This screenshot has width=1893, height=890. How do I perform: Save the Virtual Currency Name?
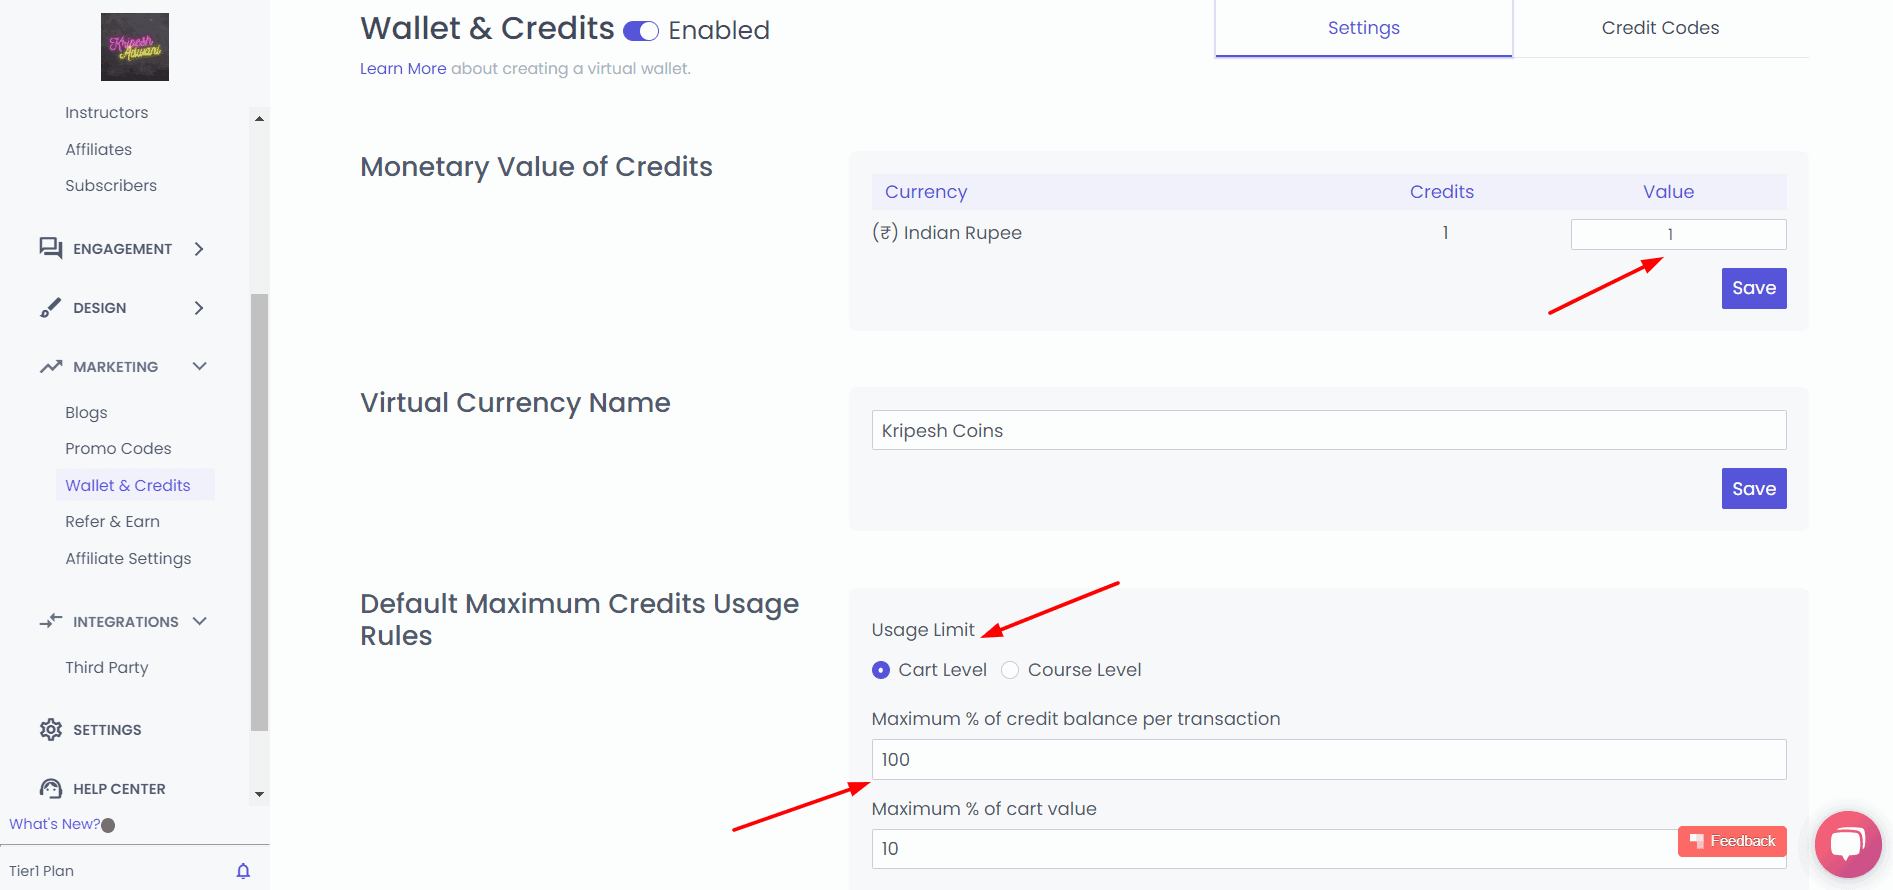pos(1753,489)
